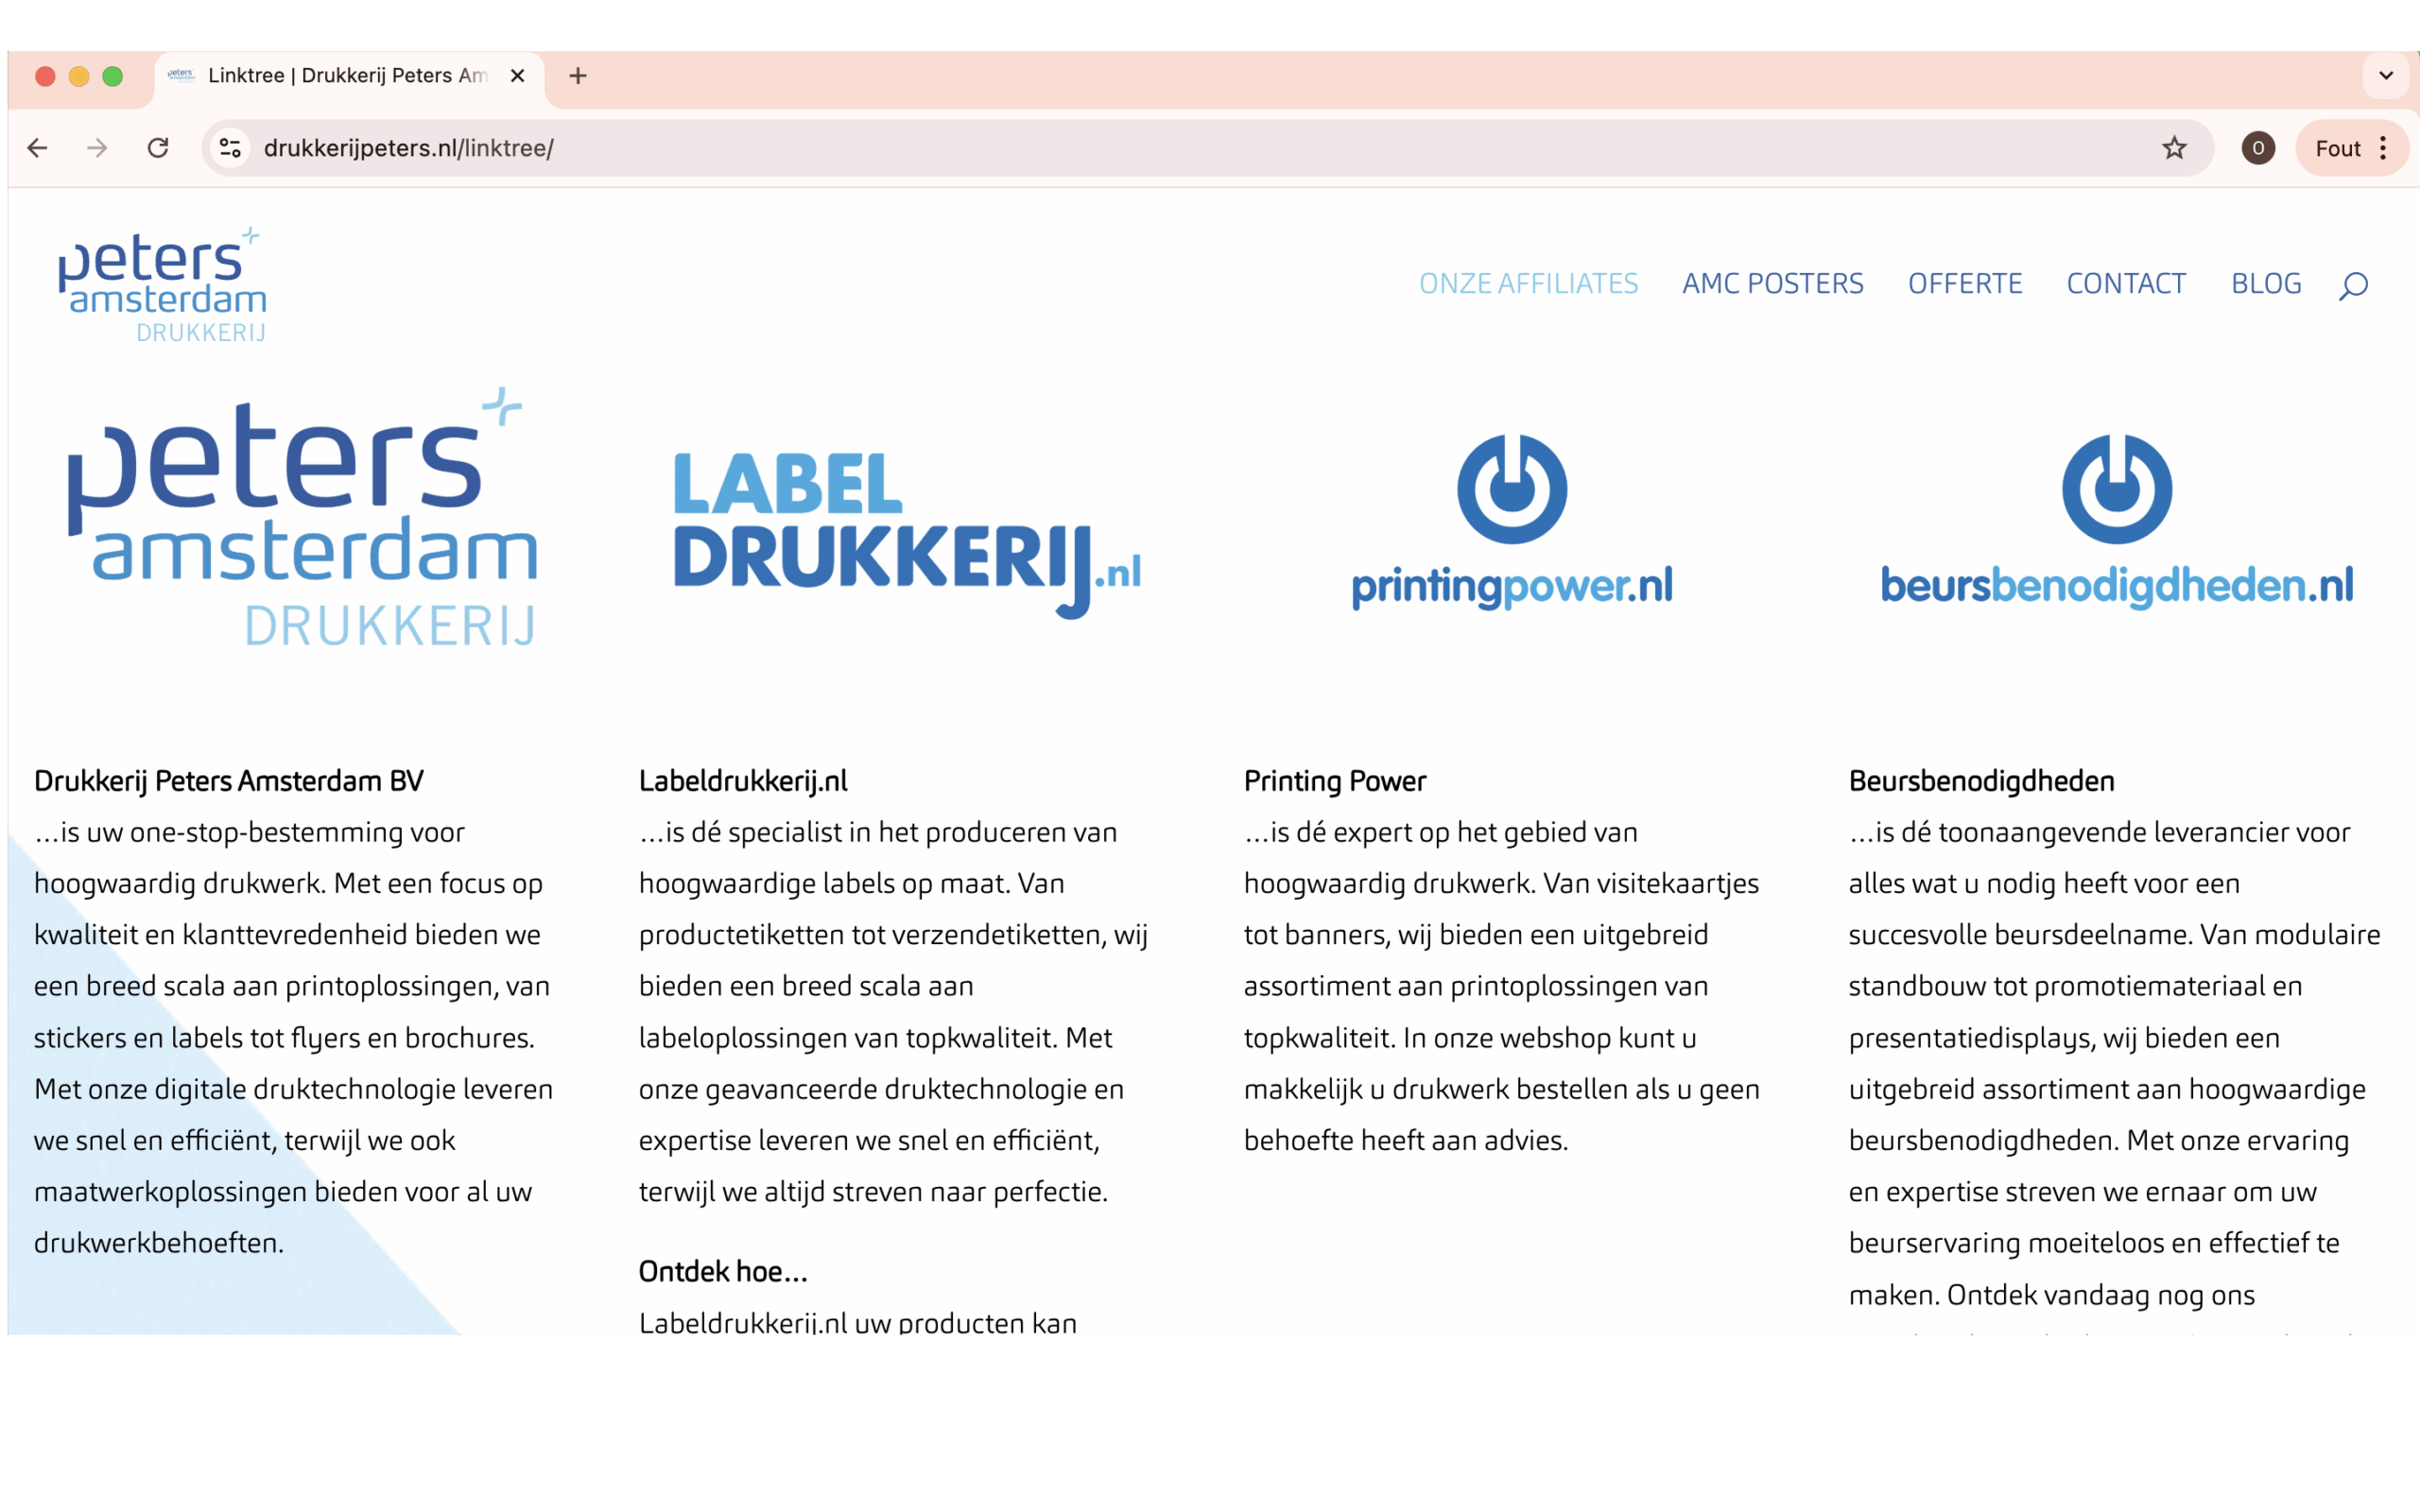The height and width of the screenshot is (1512, 2420).
Task: Expand the tab search dropdown arrow
Action: point(2386,76)
